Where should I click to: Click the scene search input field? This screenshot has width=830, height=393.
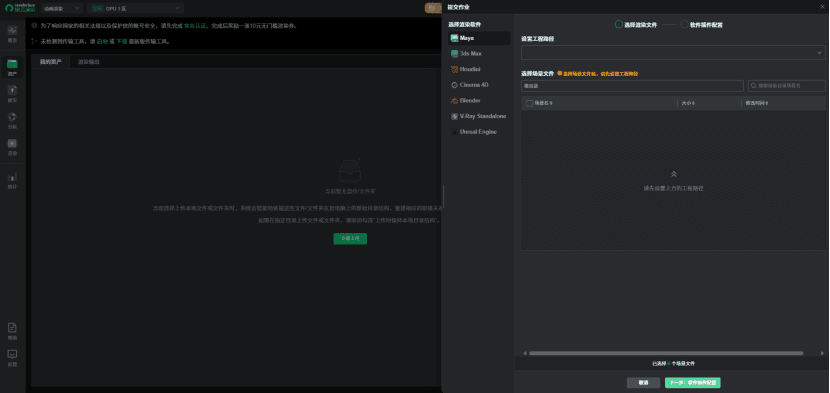[787, 86]
